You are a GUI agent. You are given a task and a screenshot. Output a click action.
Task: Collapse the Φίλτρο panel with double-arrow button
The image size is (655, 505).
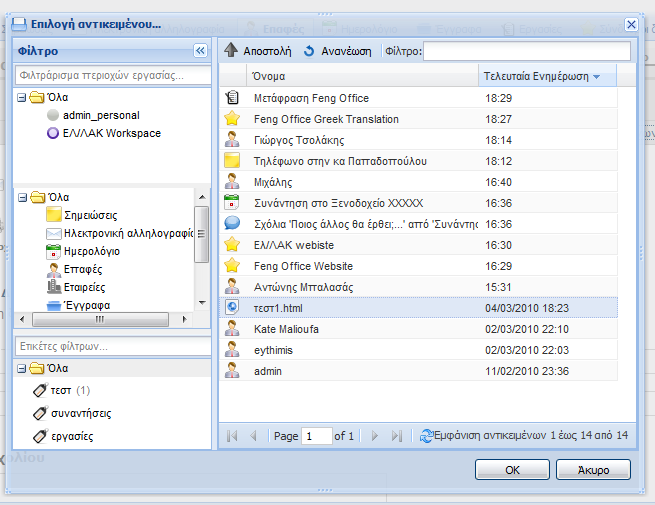199,50
